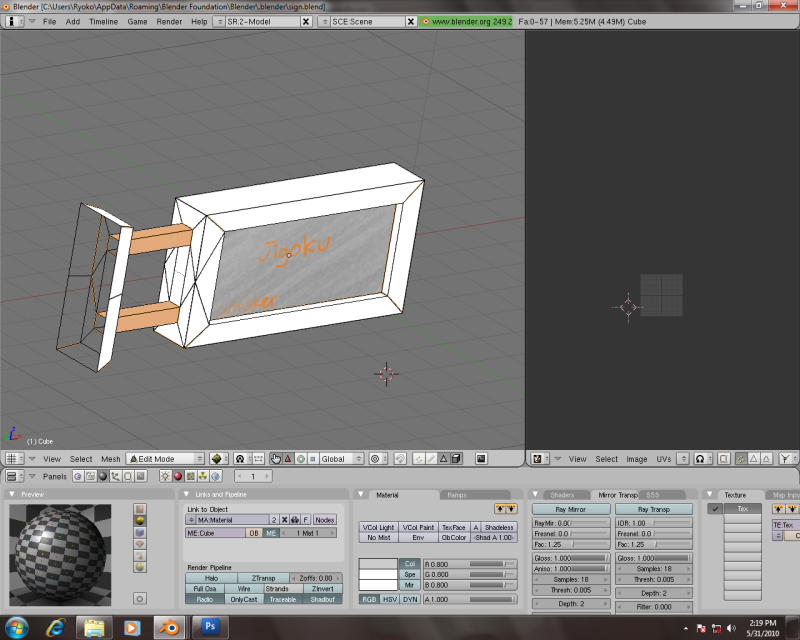Toggle the 3D transform manipulator hand icon

[x=276, y=459]
